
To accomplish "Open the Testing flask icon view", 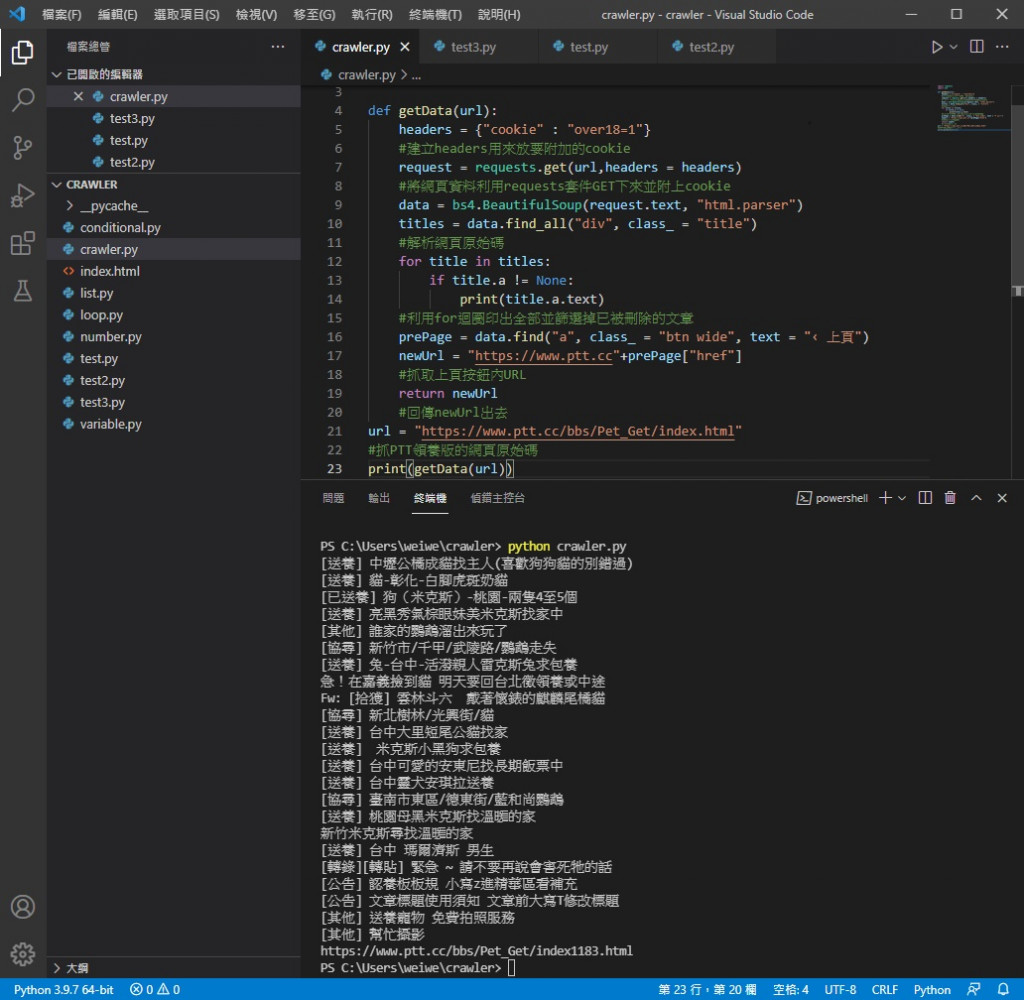I will (22, 291).
